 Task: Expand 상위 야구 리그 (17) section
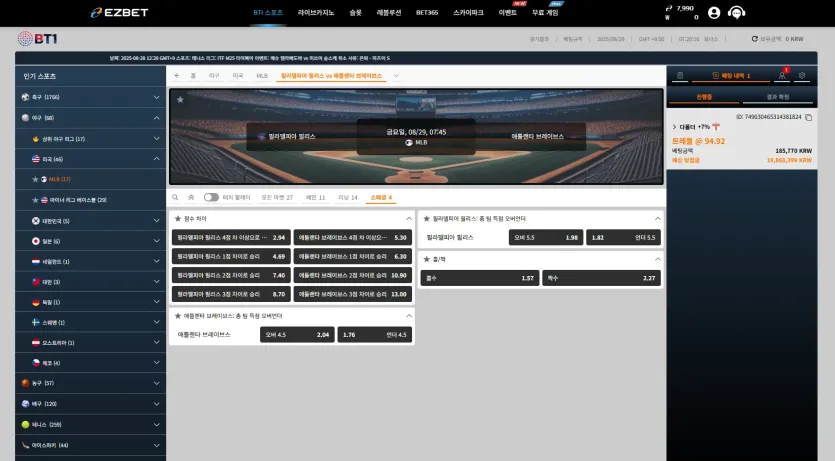click(x=91, y=138)
